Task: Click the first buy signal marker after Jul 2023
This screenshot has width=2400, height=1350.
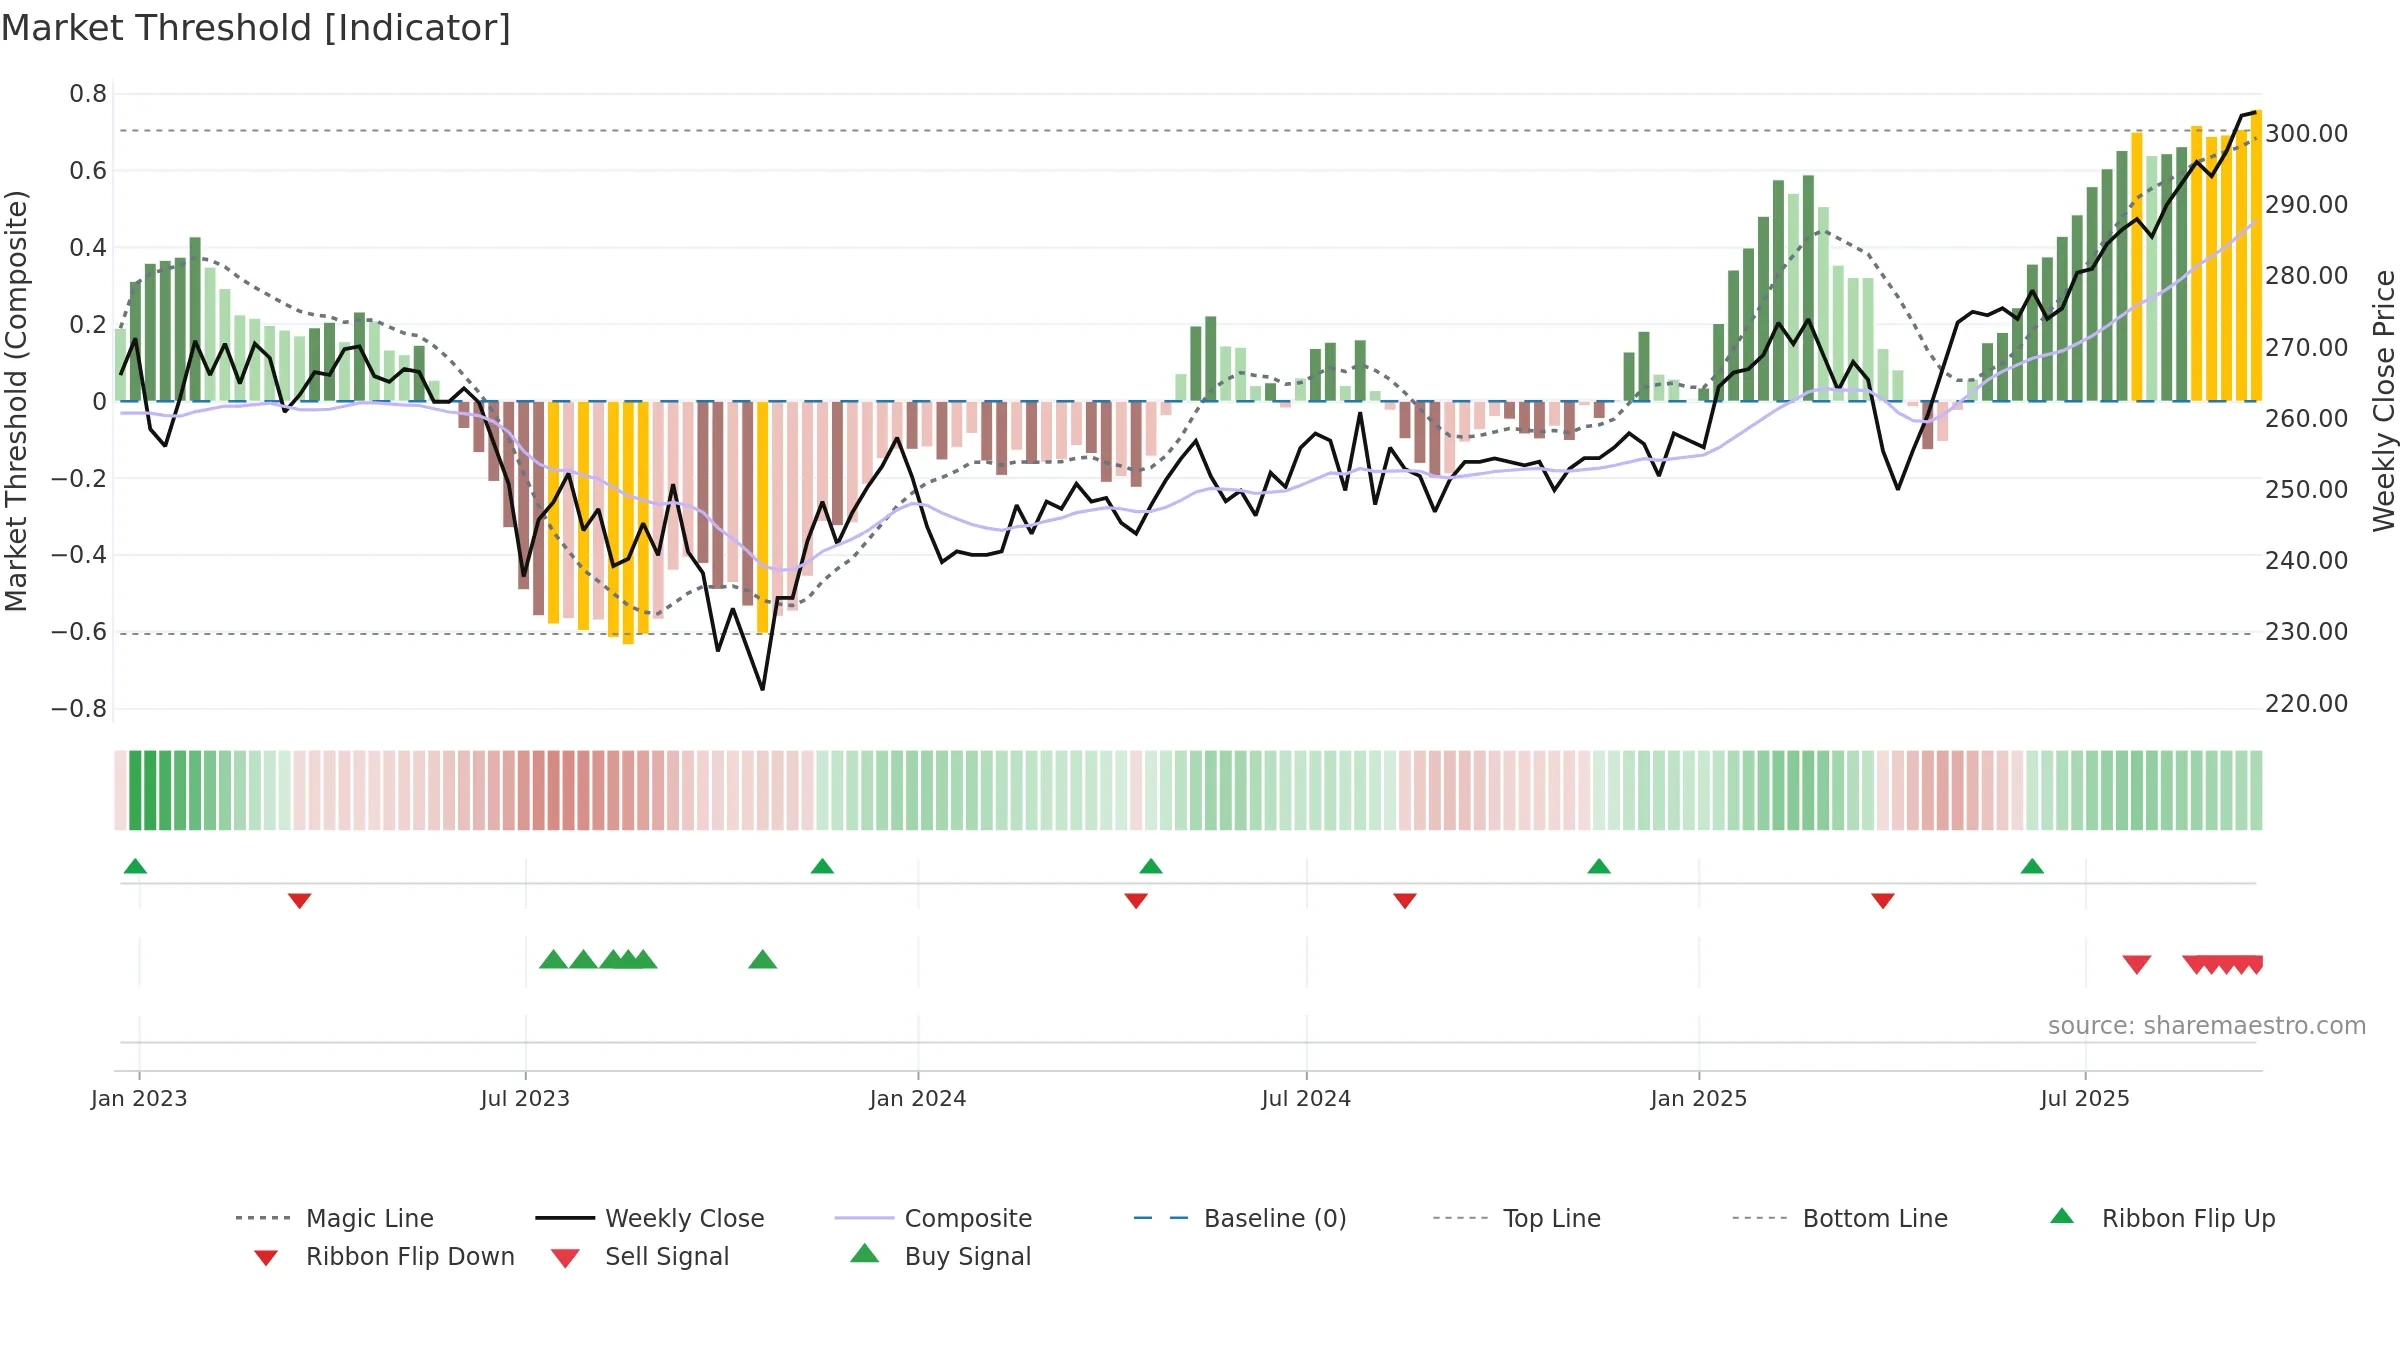Action: [553, 959]
